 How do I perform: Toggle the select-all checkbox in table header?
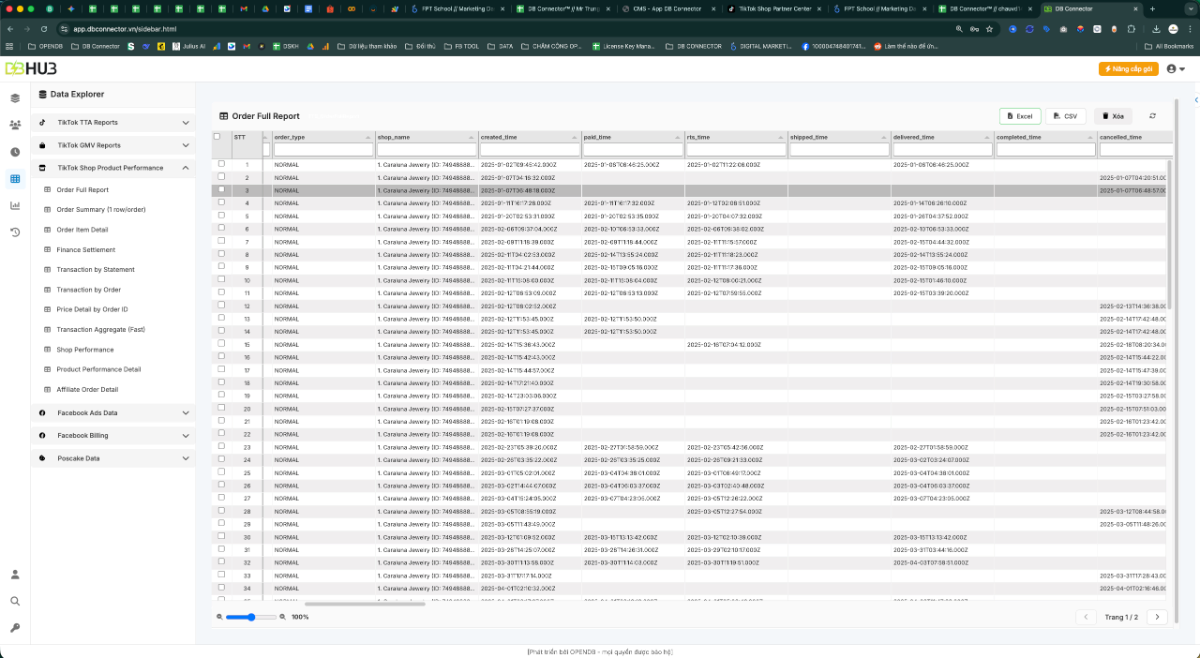click(217, 137)
